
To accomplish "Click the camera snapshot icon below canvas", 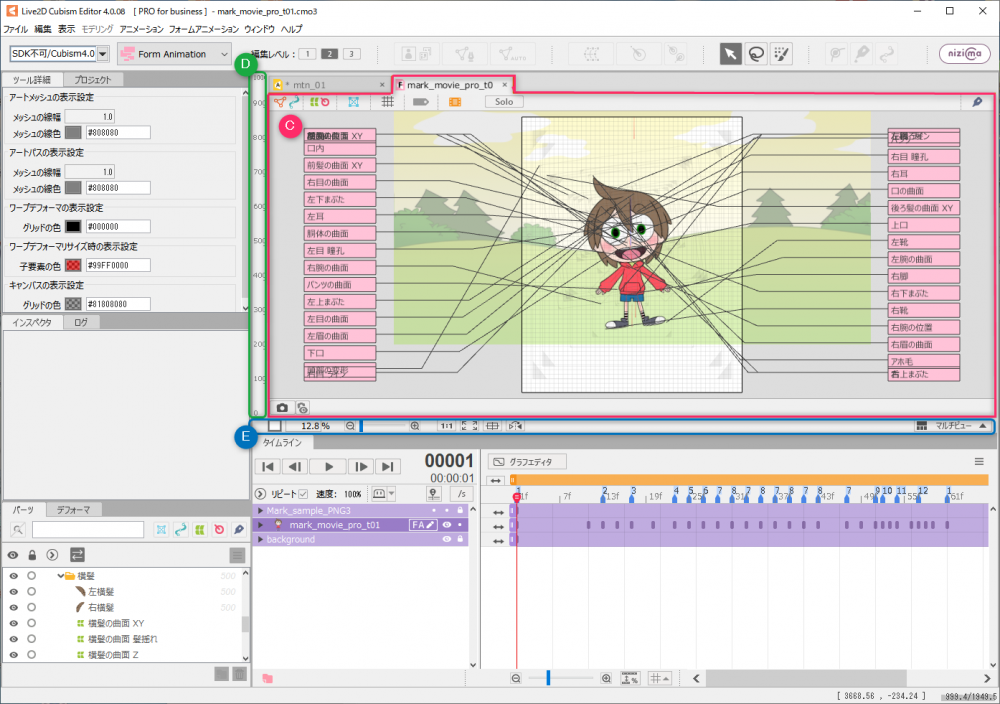I will pyautogui.click(x=283, y=407).
